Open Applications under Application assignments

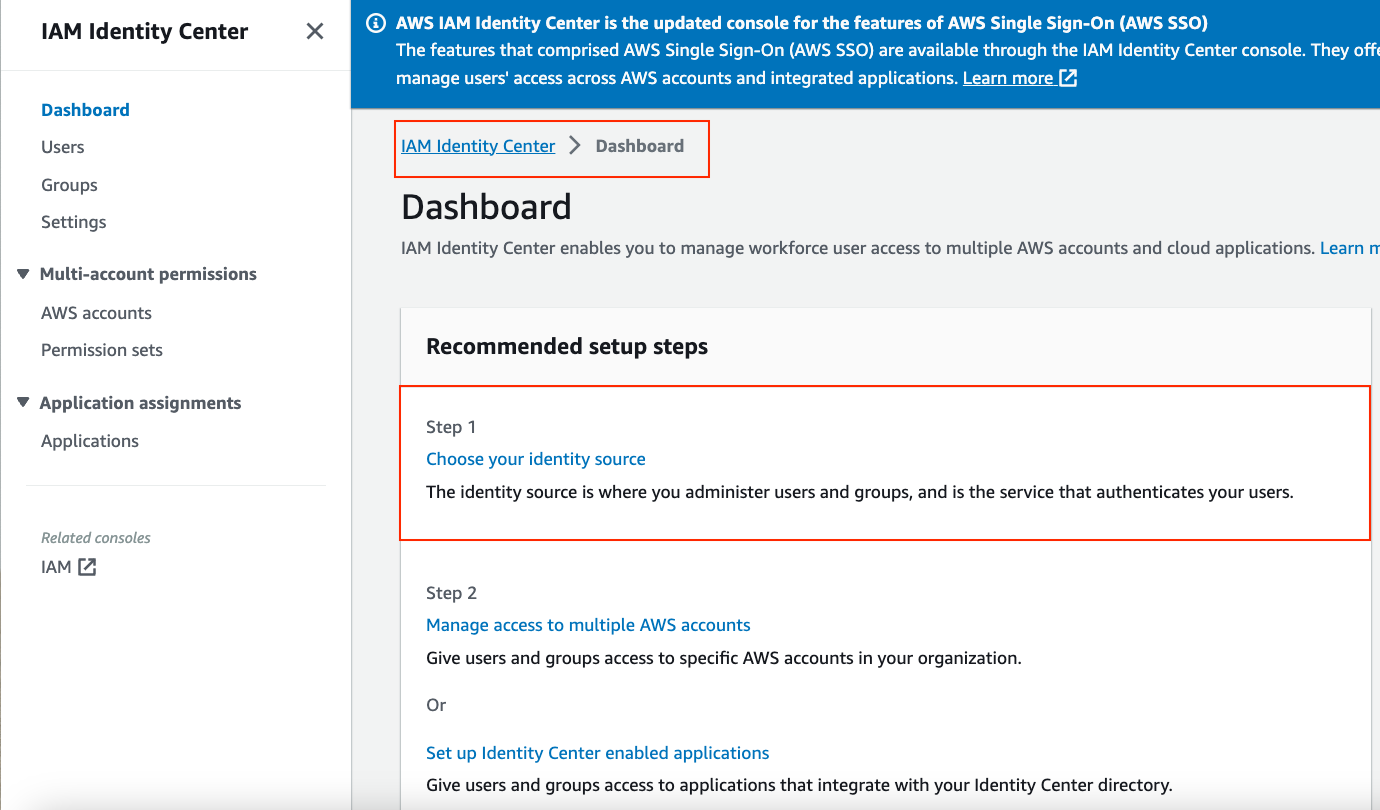click(90, 440)
